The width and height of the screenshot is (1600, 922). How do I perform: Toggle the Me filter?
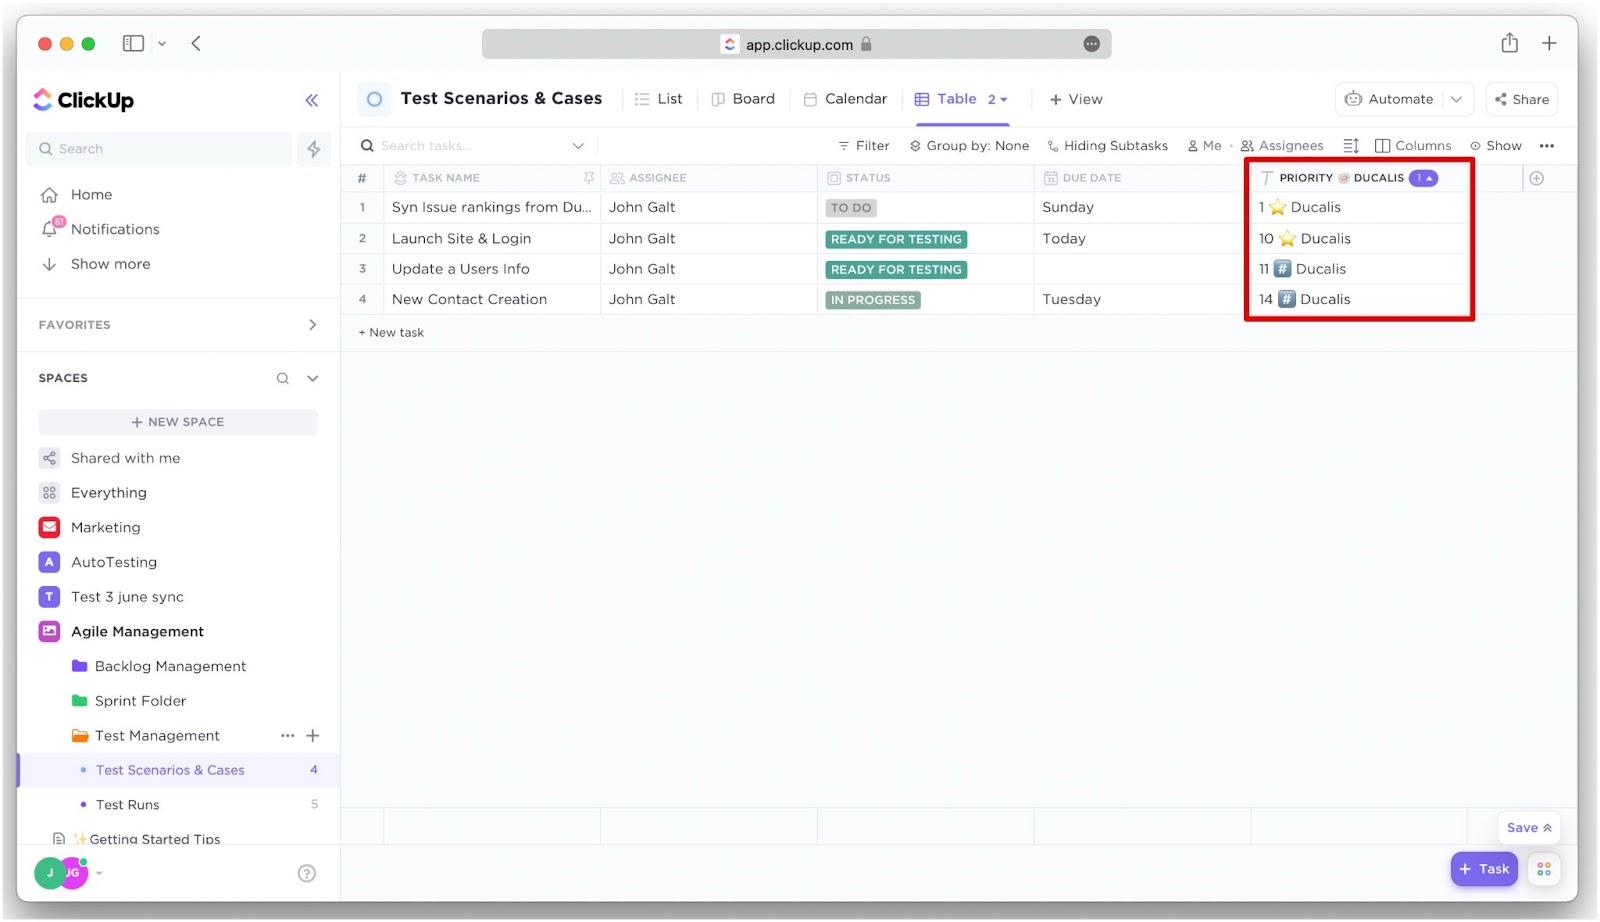pos(1204,146)
